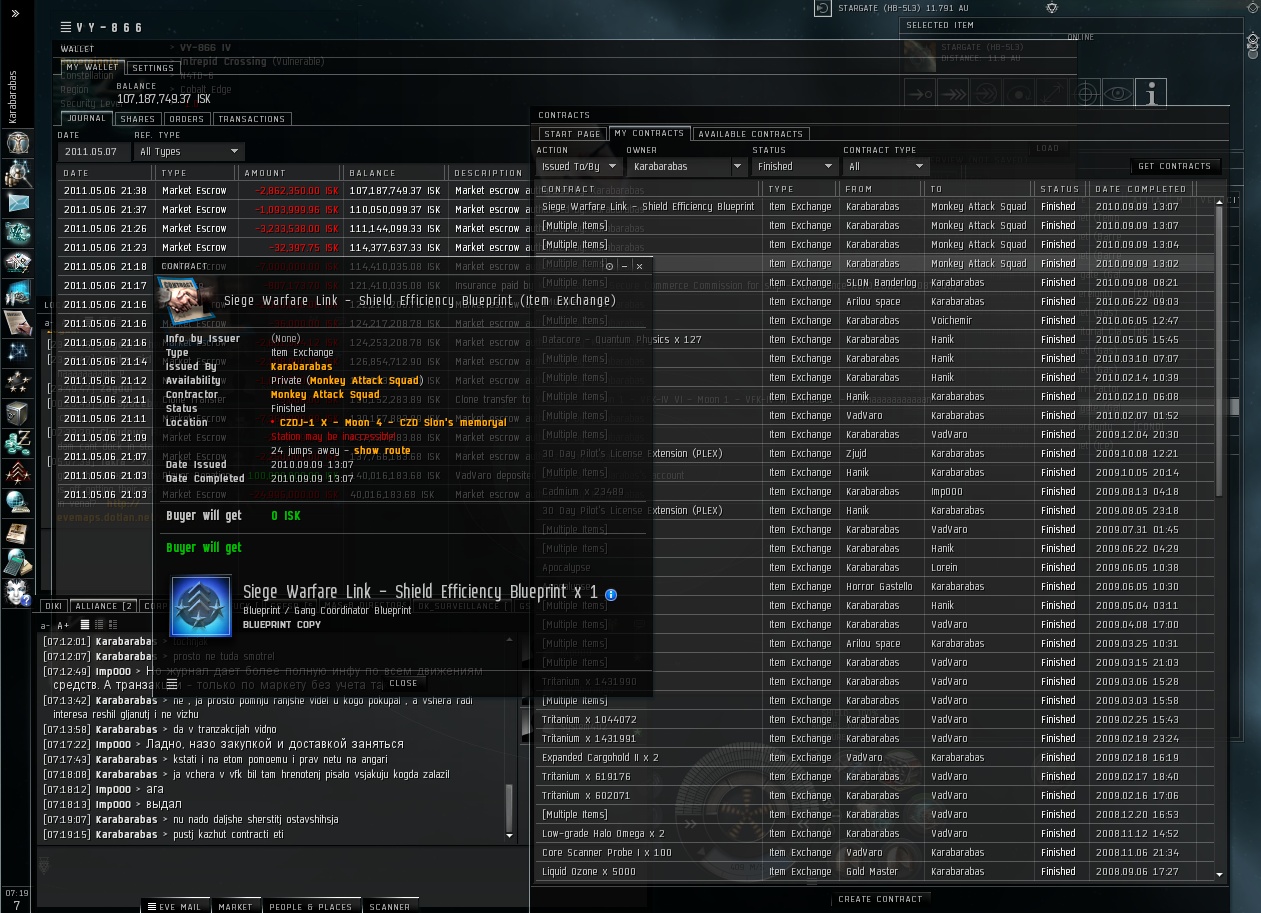The image size is (1261, 913).
Task: Open the red chevrons icon in sidebar
Action: tap(17, 473)
